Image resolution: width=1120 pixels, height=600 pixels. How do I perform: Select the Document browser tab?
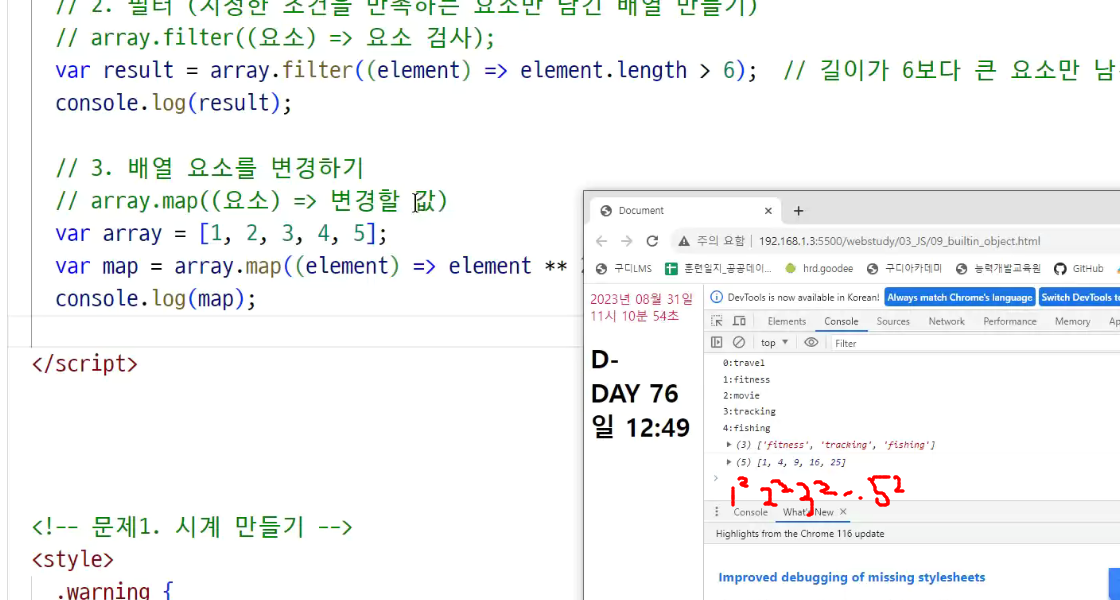686,211
